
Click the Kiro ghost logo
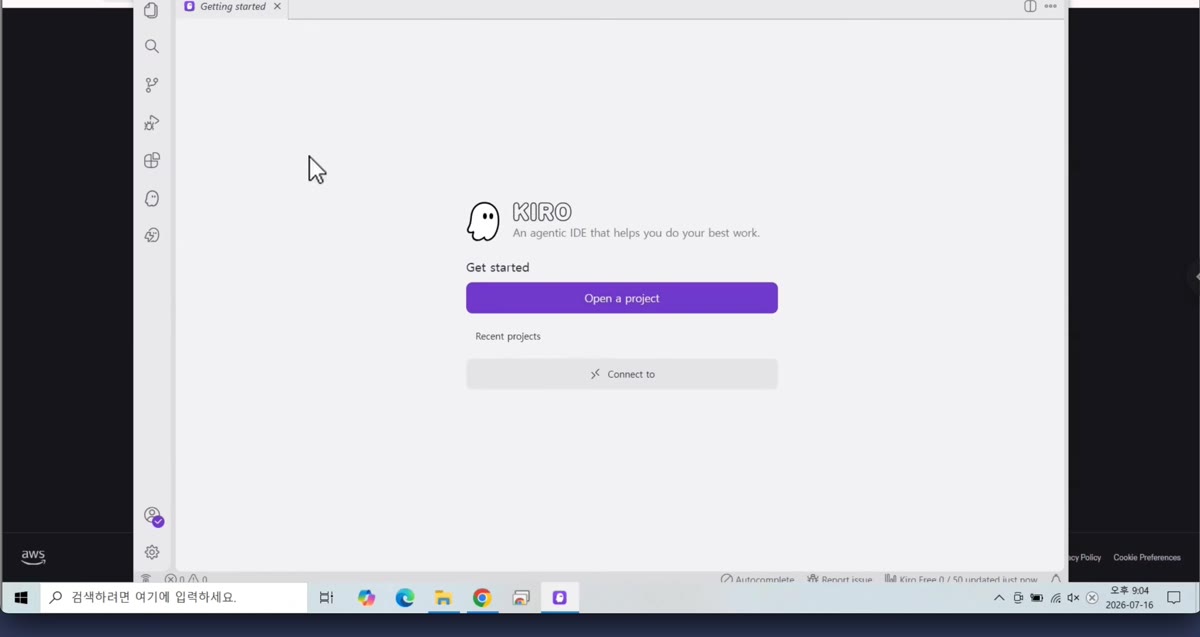(483, 222)
